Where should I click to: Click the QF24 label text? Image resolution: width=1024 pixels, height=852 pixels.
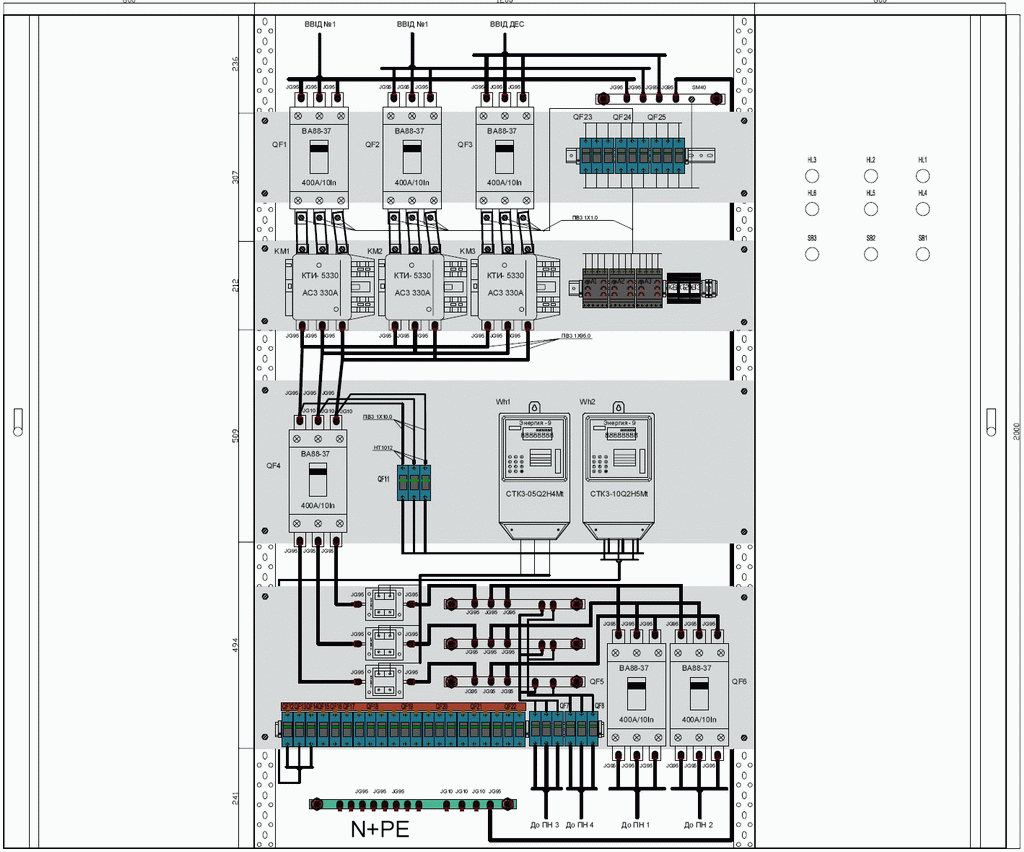click(x=622, y=117)
